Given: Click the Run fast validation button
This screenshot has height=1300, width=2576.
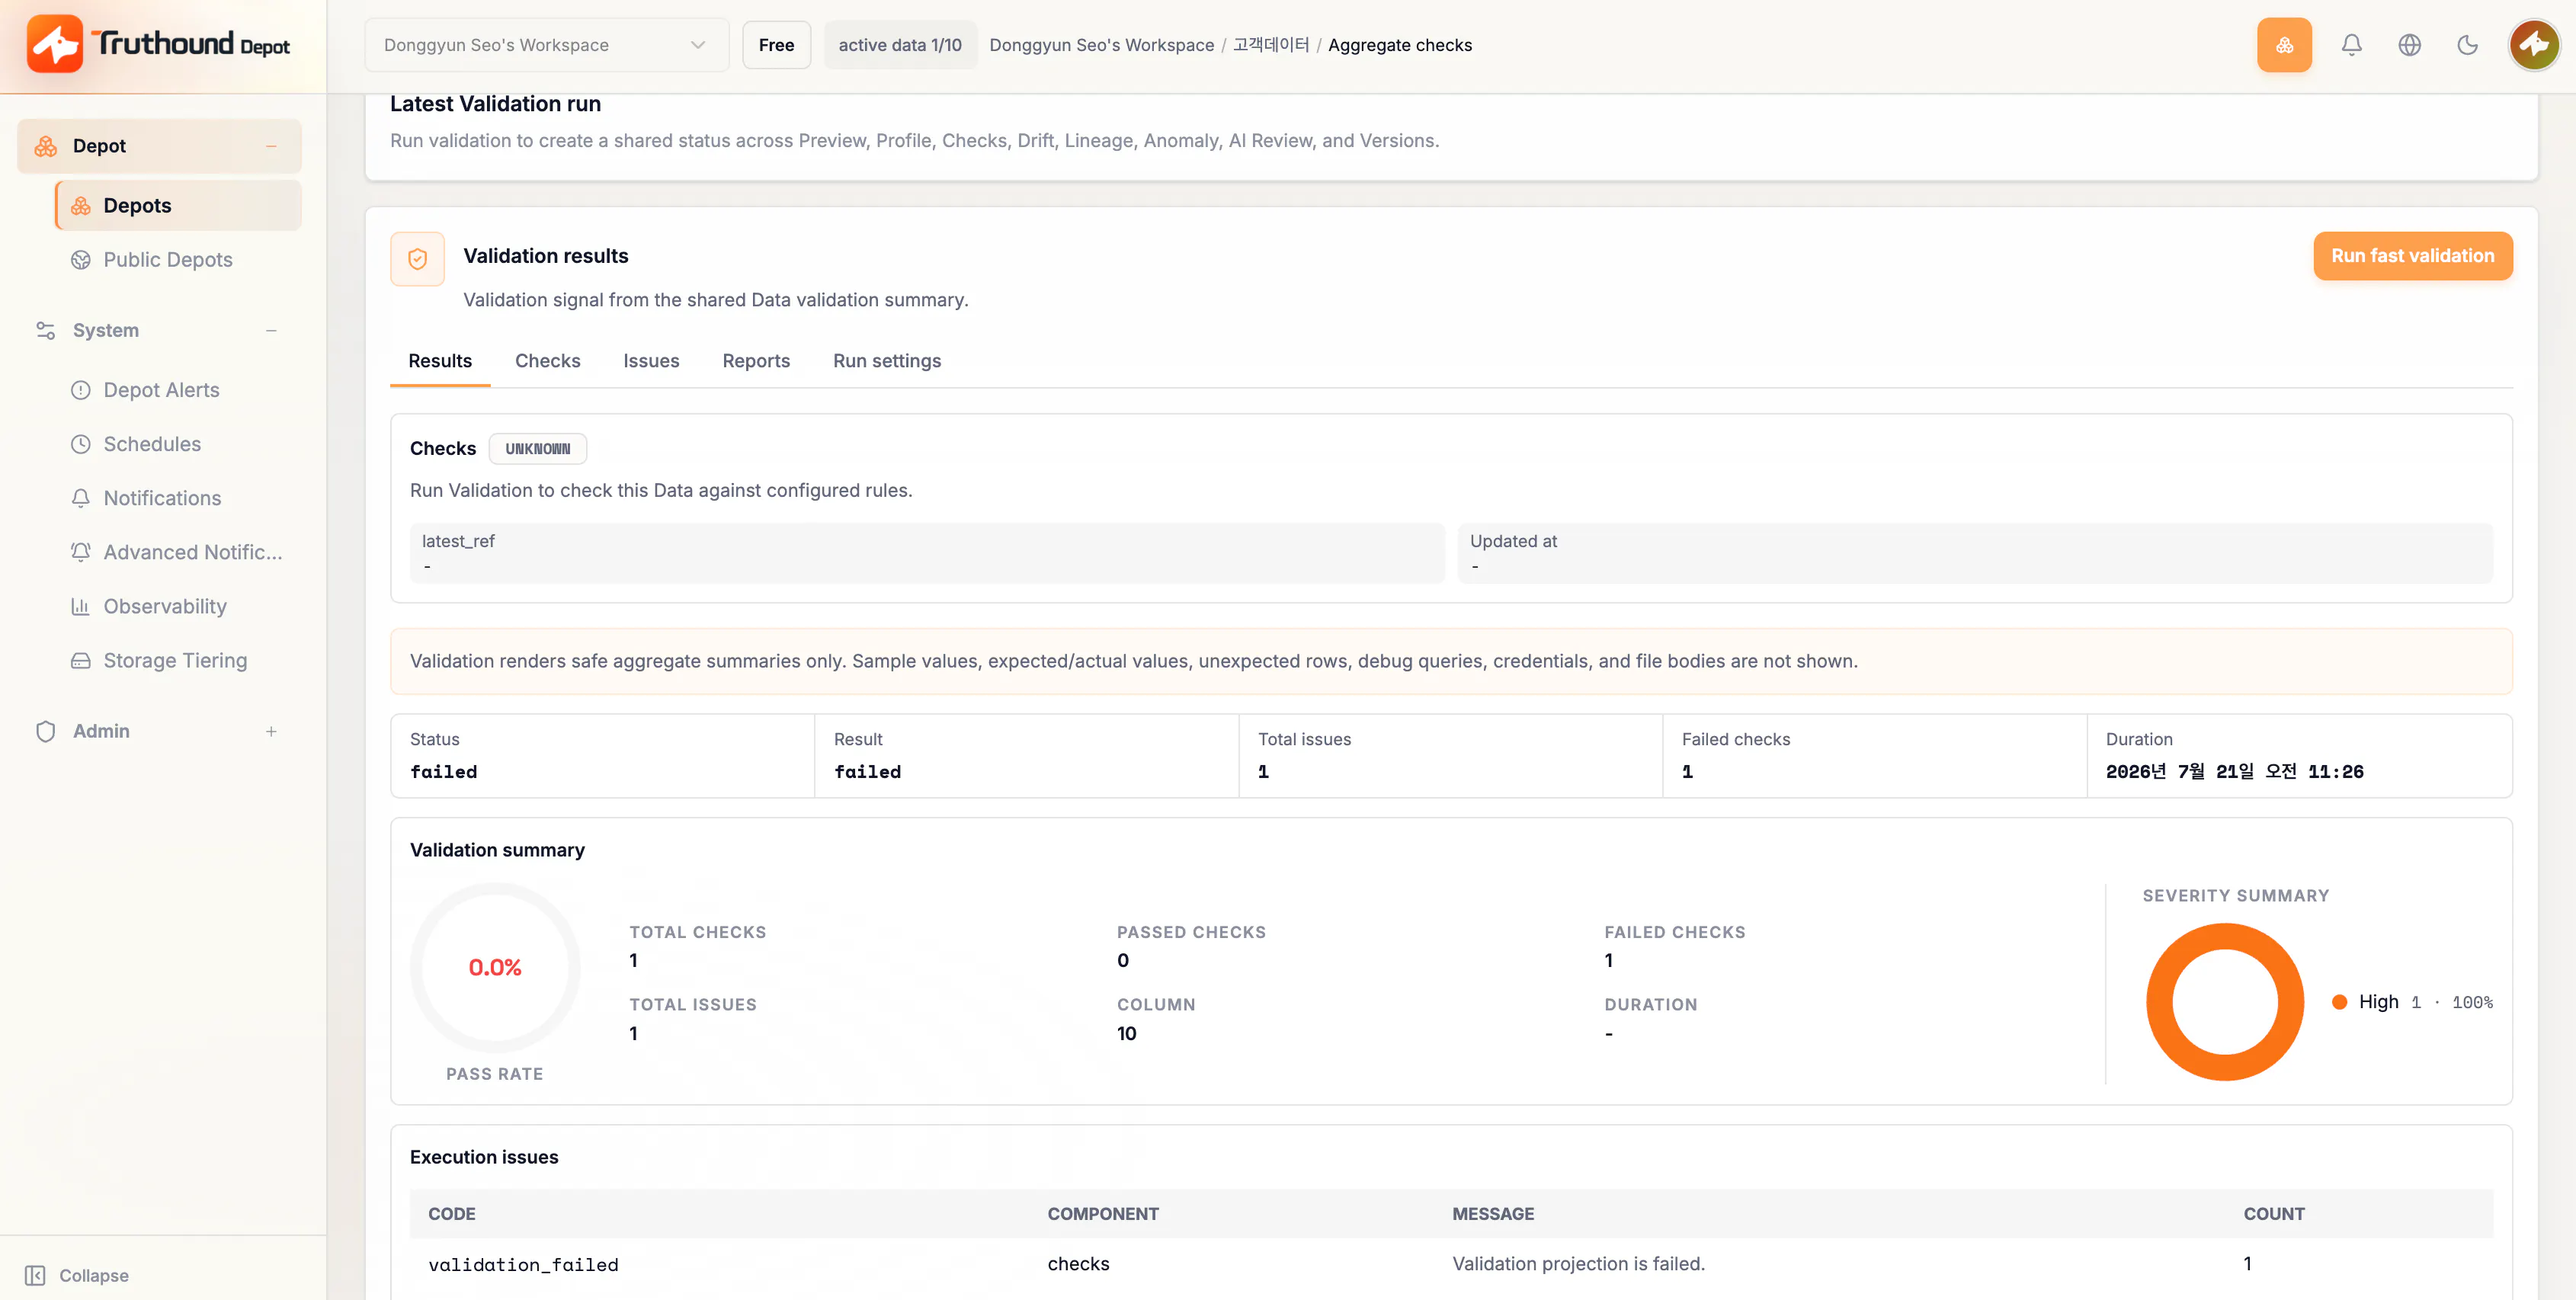Looking at the screenshot, I should coord(2412,256).
